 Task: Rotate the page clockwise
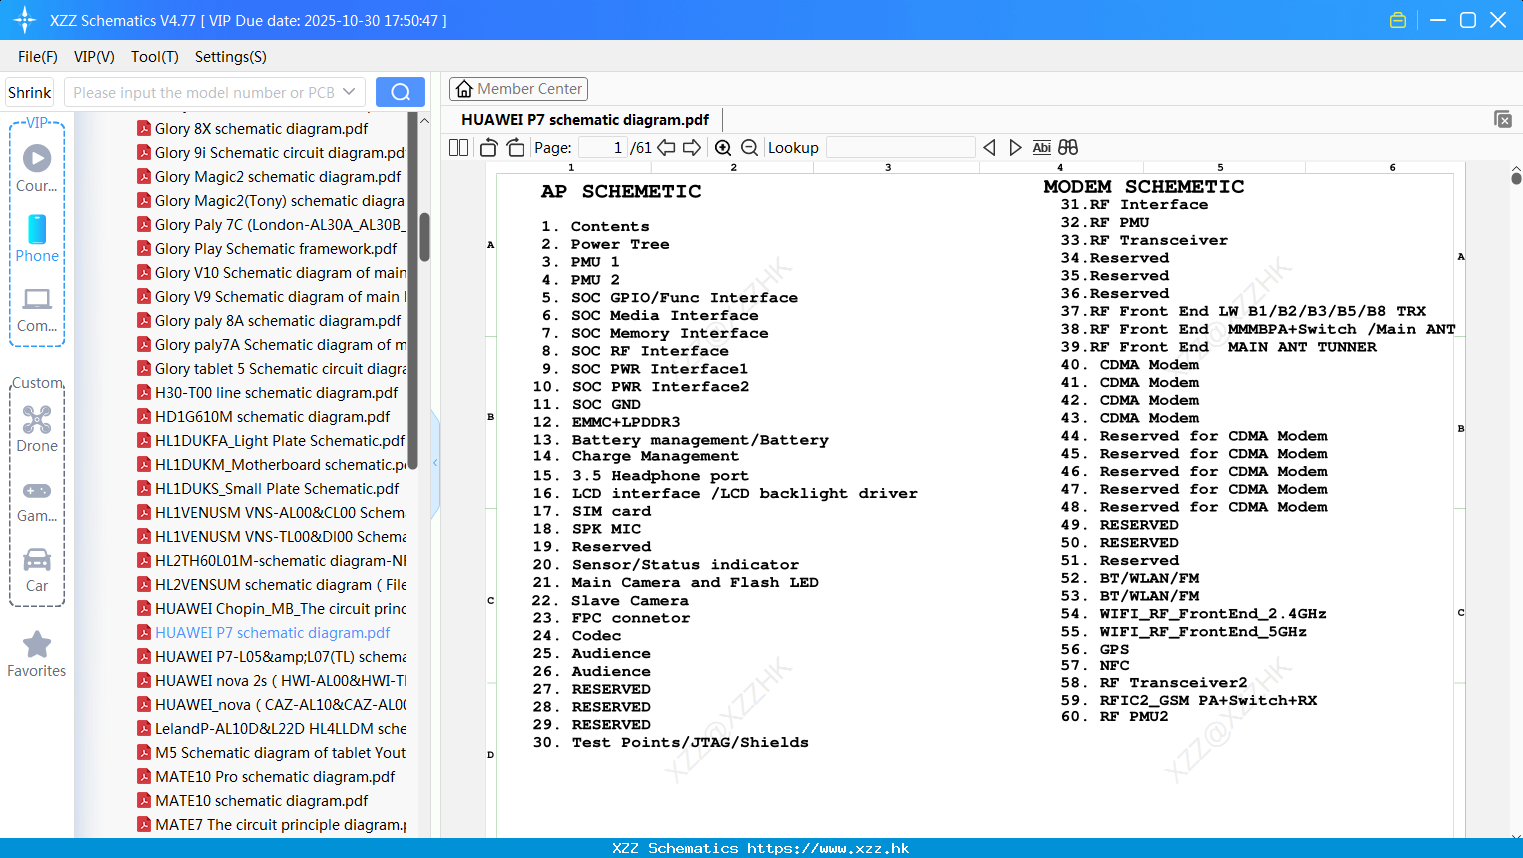coord(515,148)
